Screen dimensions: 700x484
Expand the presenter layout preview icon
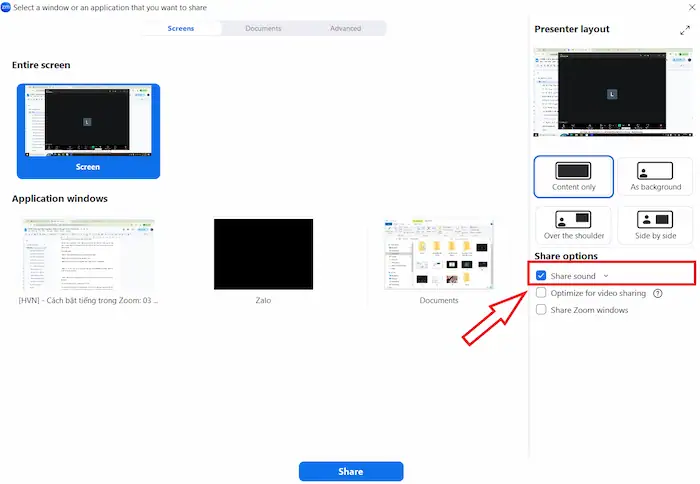coord(685,30)
